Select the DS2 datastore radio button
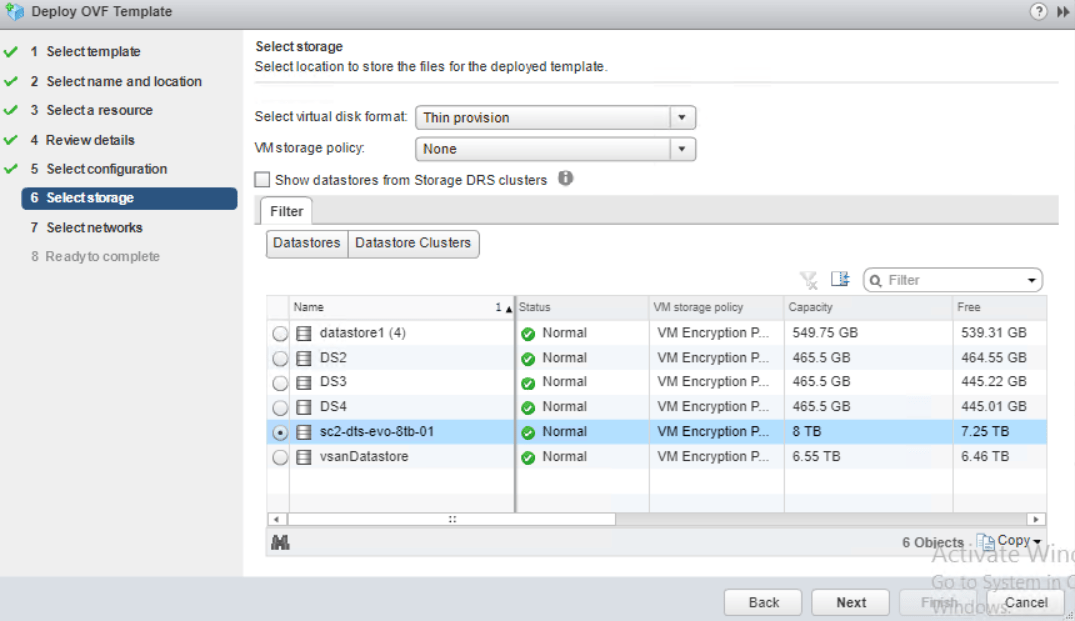1075x621 pixels. coord(280,358)
